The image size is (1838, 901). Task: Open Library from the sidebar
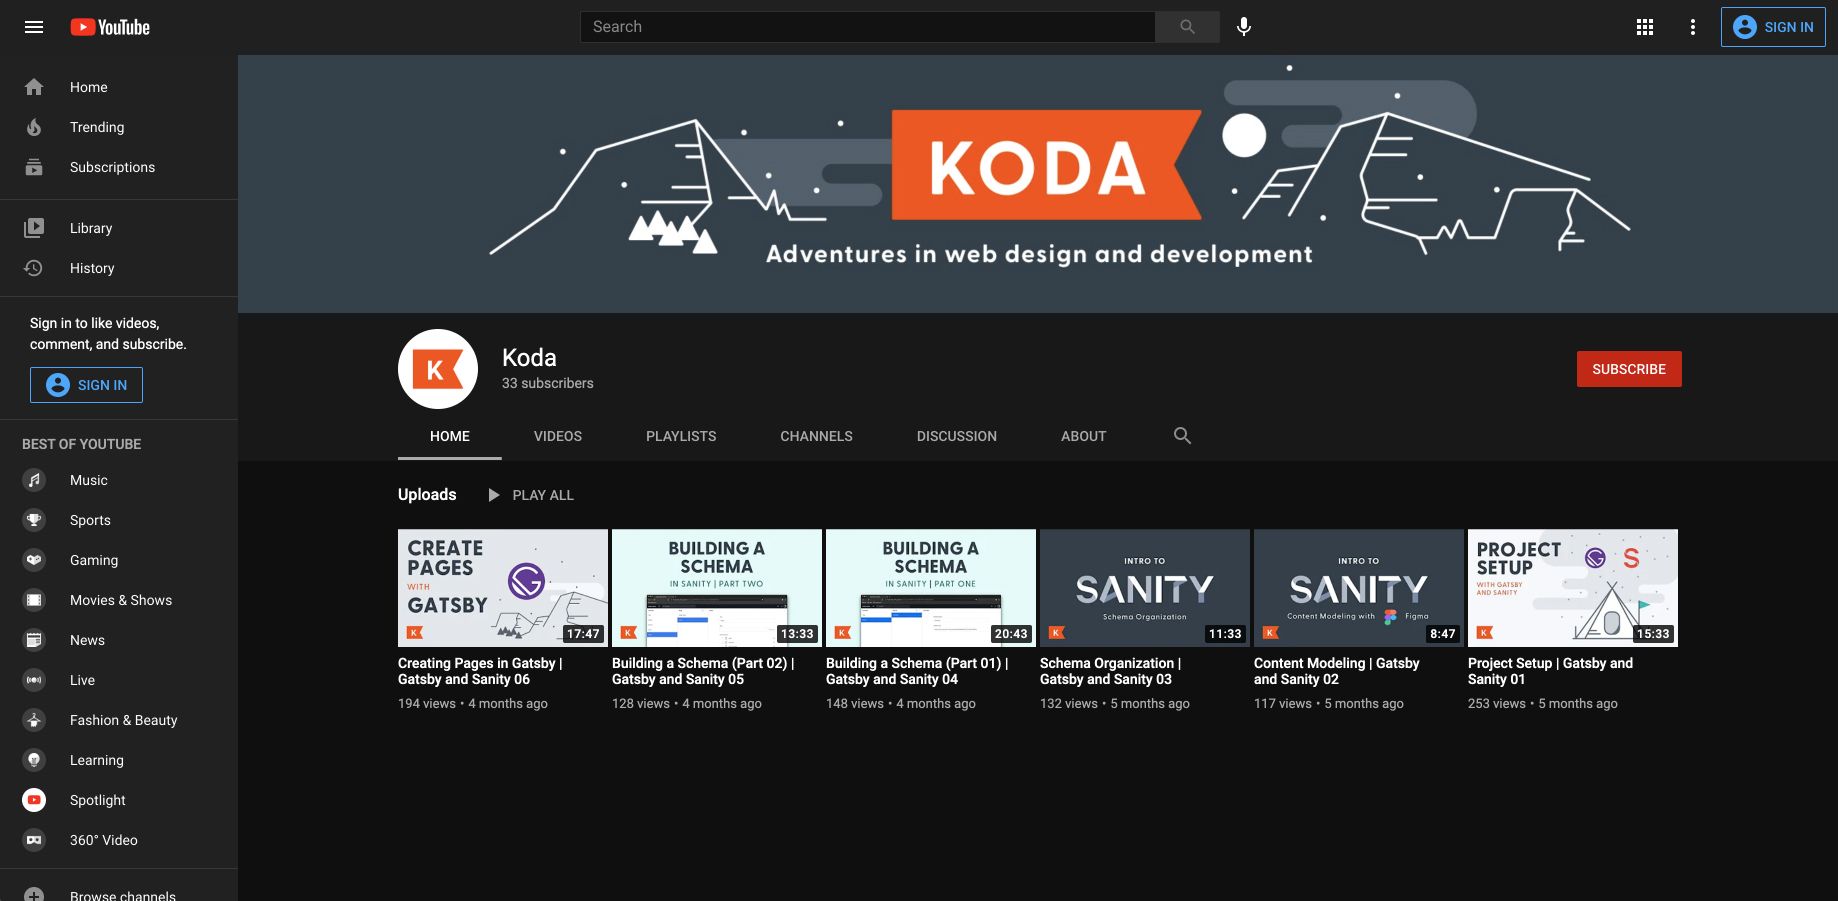119,228
